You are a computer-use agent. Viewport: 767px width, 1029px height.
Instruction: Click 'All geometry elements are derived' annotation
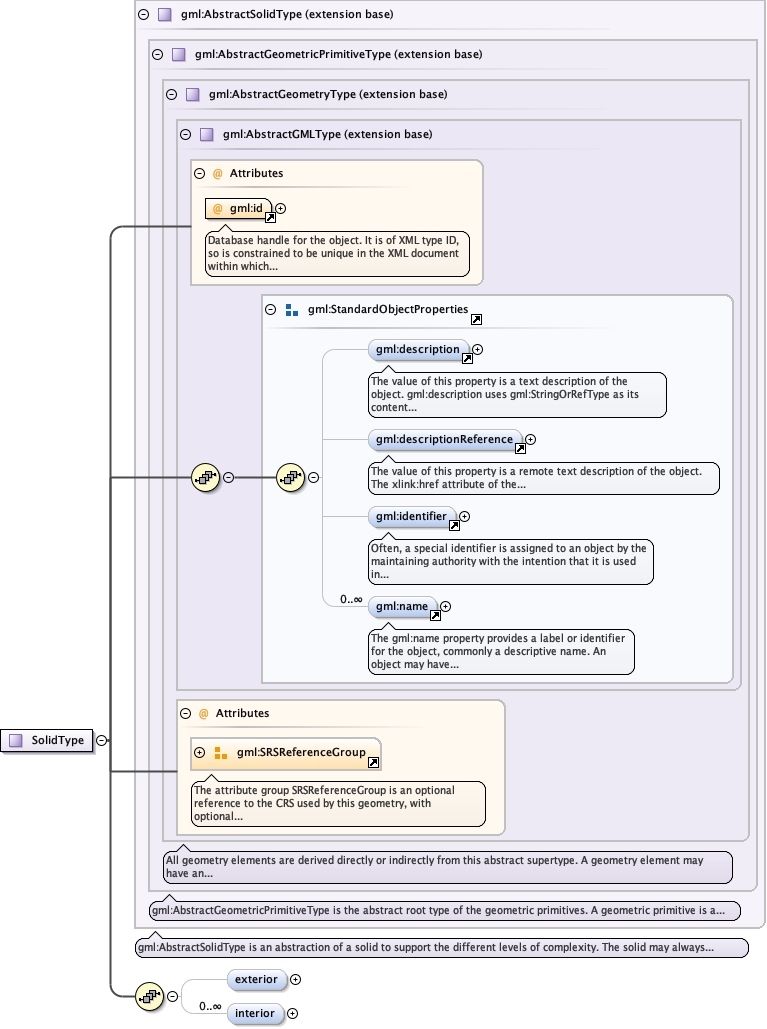pyautogui.click(x=447, y=868)
